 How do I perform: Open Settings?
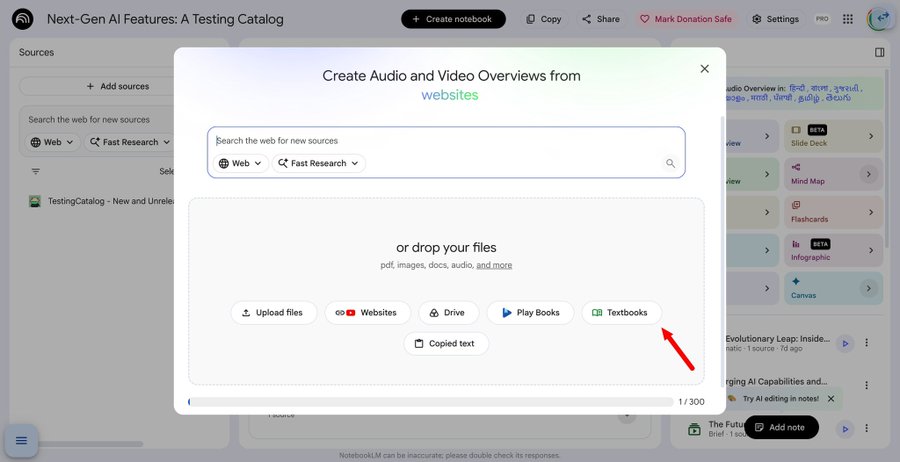point(775,19)
